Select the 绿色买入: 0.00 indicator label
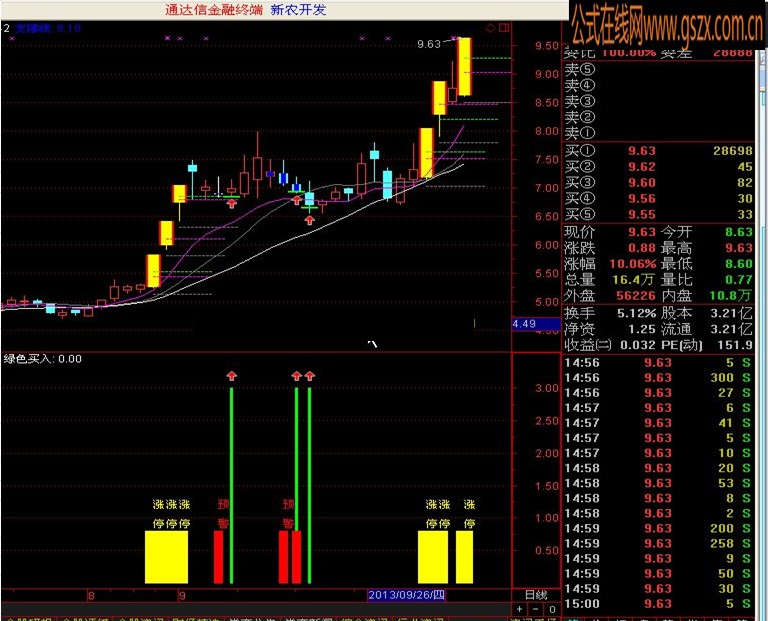768x621 pixels. (x=43, y=359)
